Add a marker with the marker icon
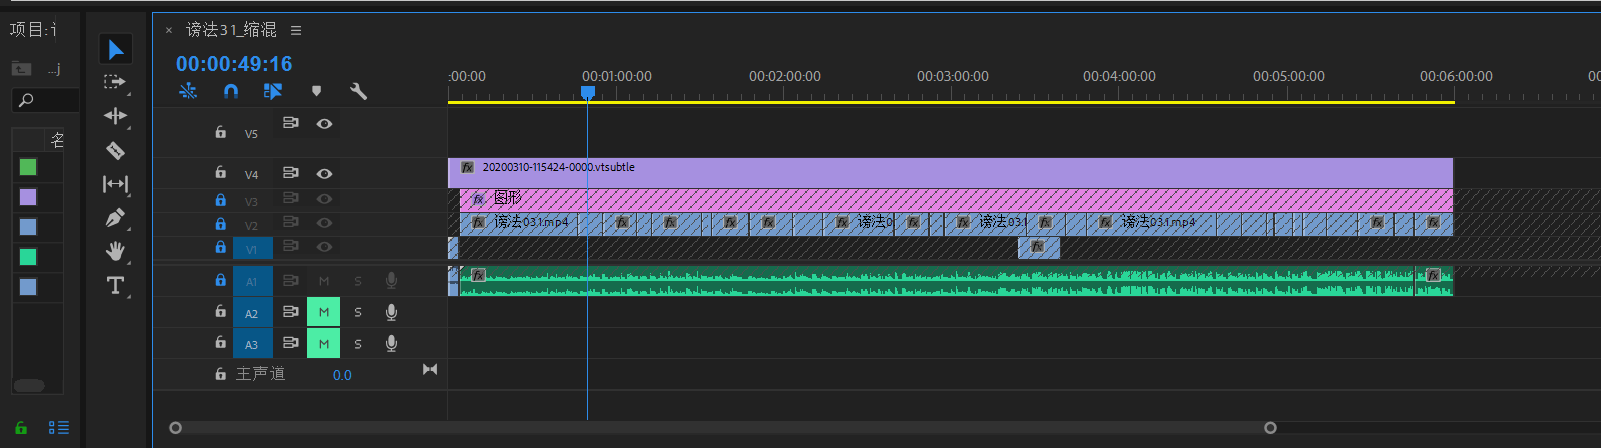1601x448 pixels. click(317, 91)
